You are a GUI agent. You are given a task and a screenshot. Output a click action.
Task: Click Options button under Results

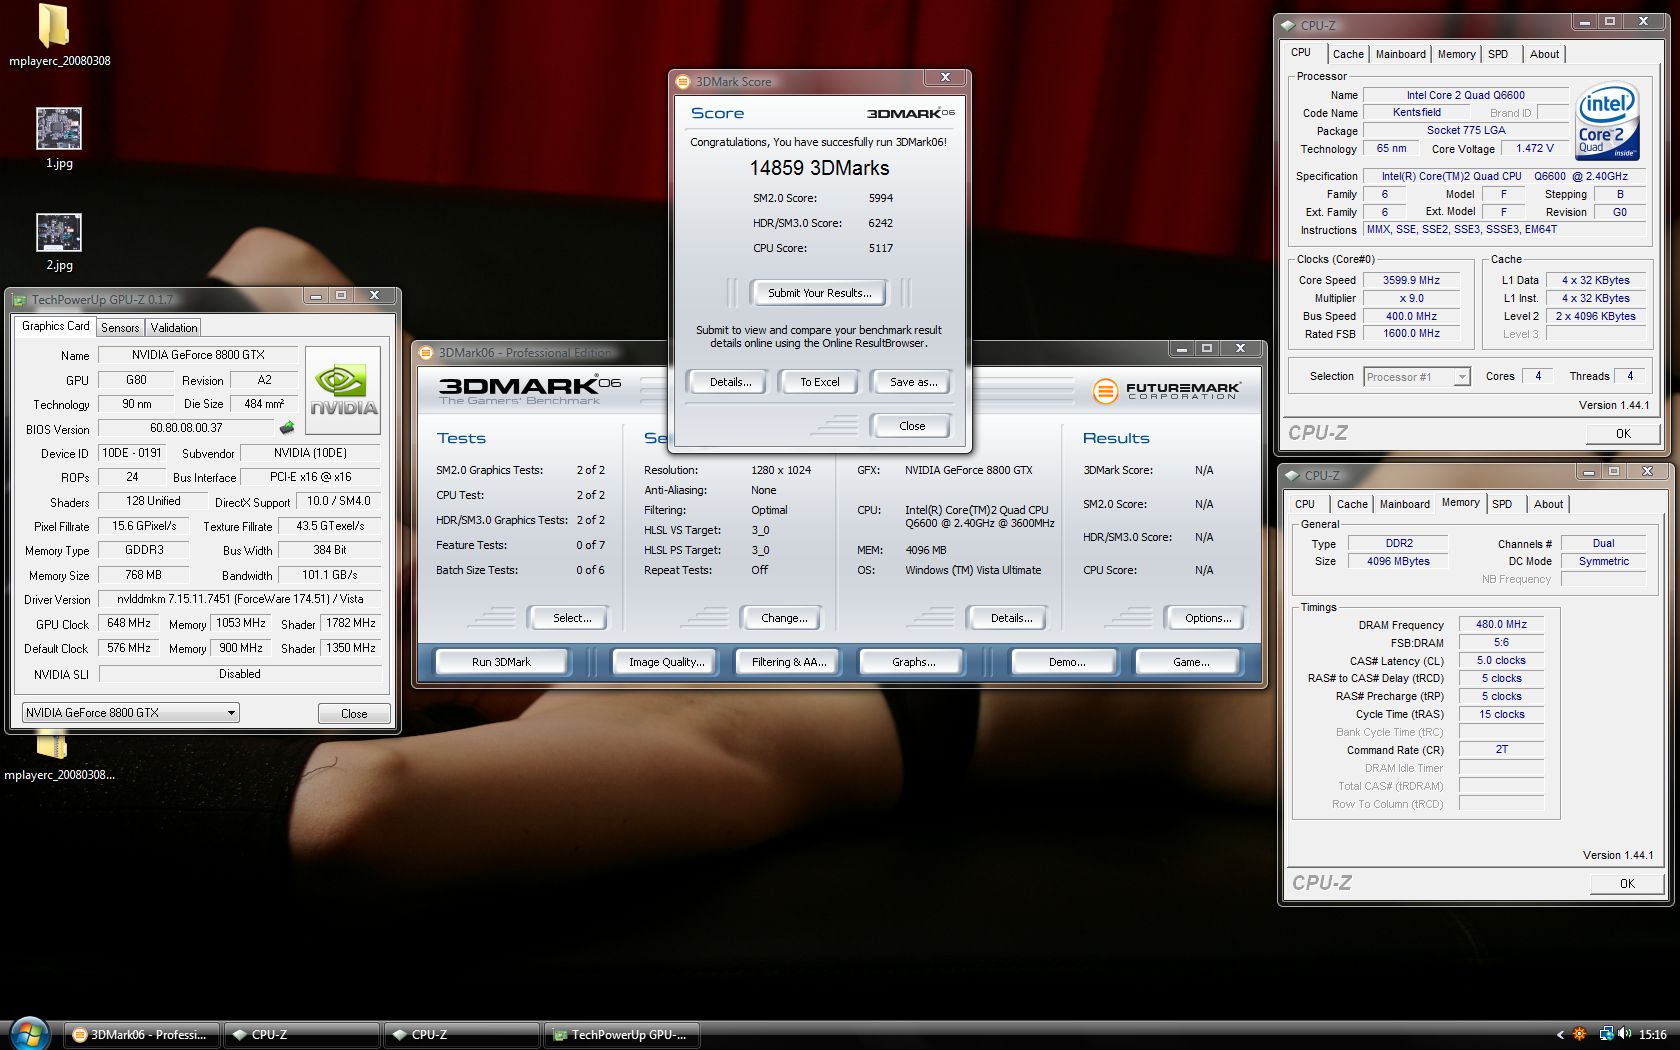1207,618
